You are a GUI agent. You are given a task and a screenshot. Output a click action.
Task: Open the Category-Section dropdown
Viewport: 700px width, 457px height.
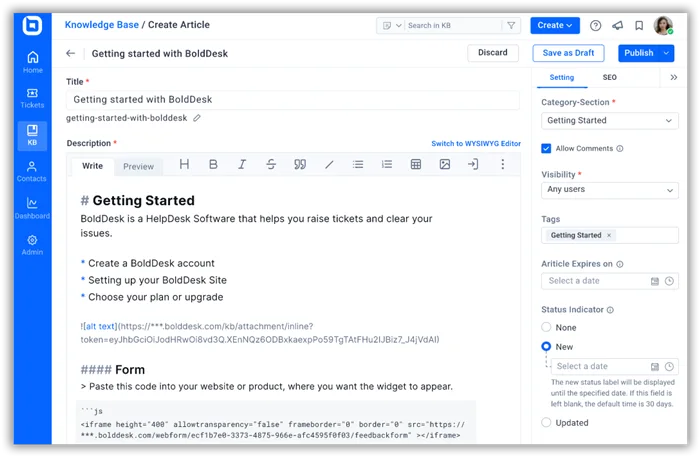[x=610, y=120]
